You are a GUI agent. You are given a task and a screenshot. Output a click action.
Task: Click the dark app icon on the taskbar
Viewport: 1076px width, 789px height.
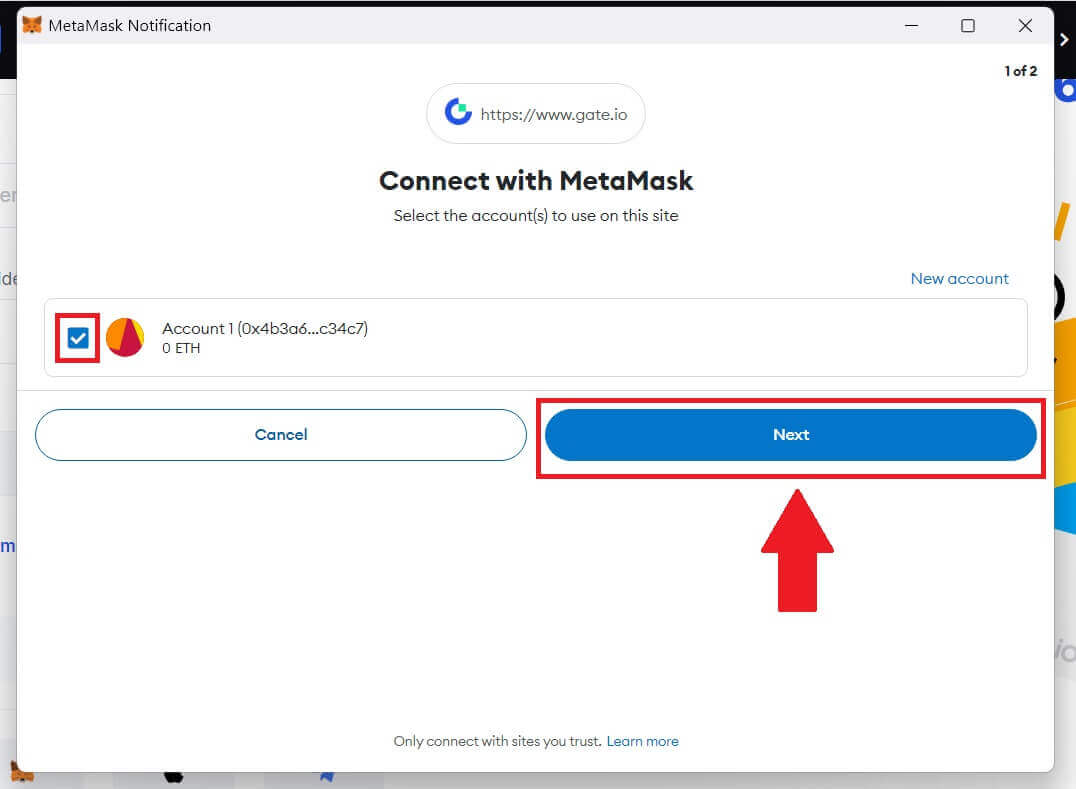point(175,775)
